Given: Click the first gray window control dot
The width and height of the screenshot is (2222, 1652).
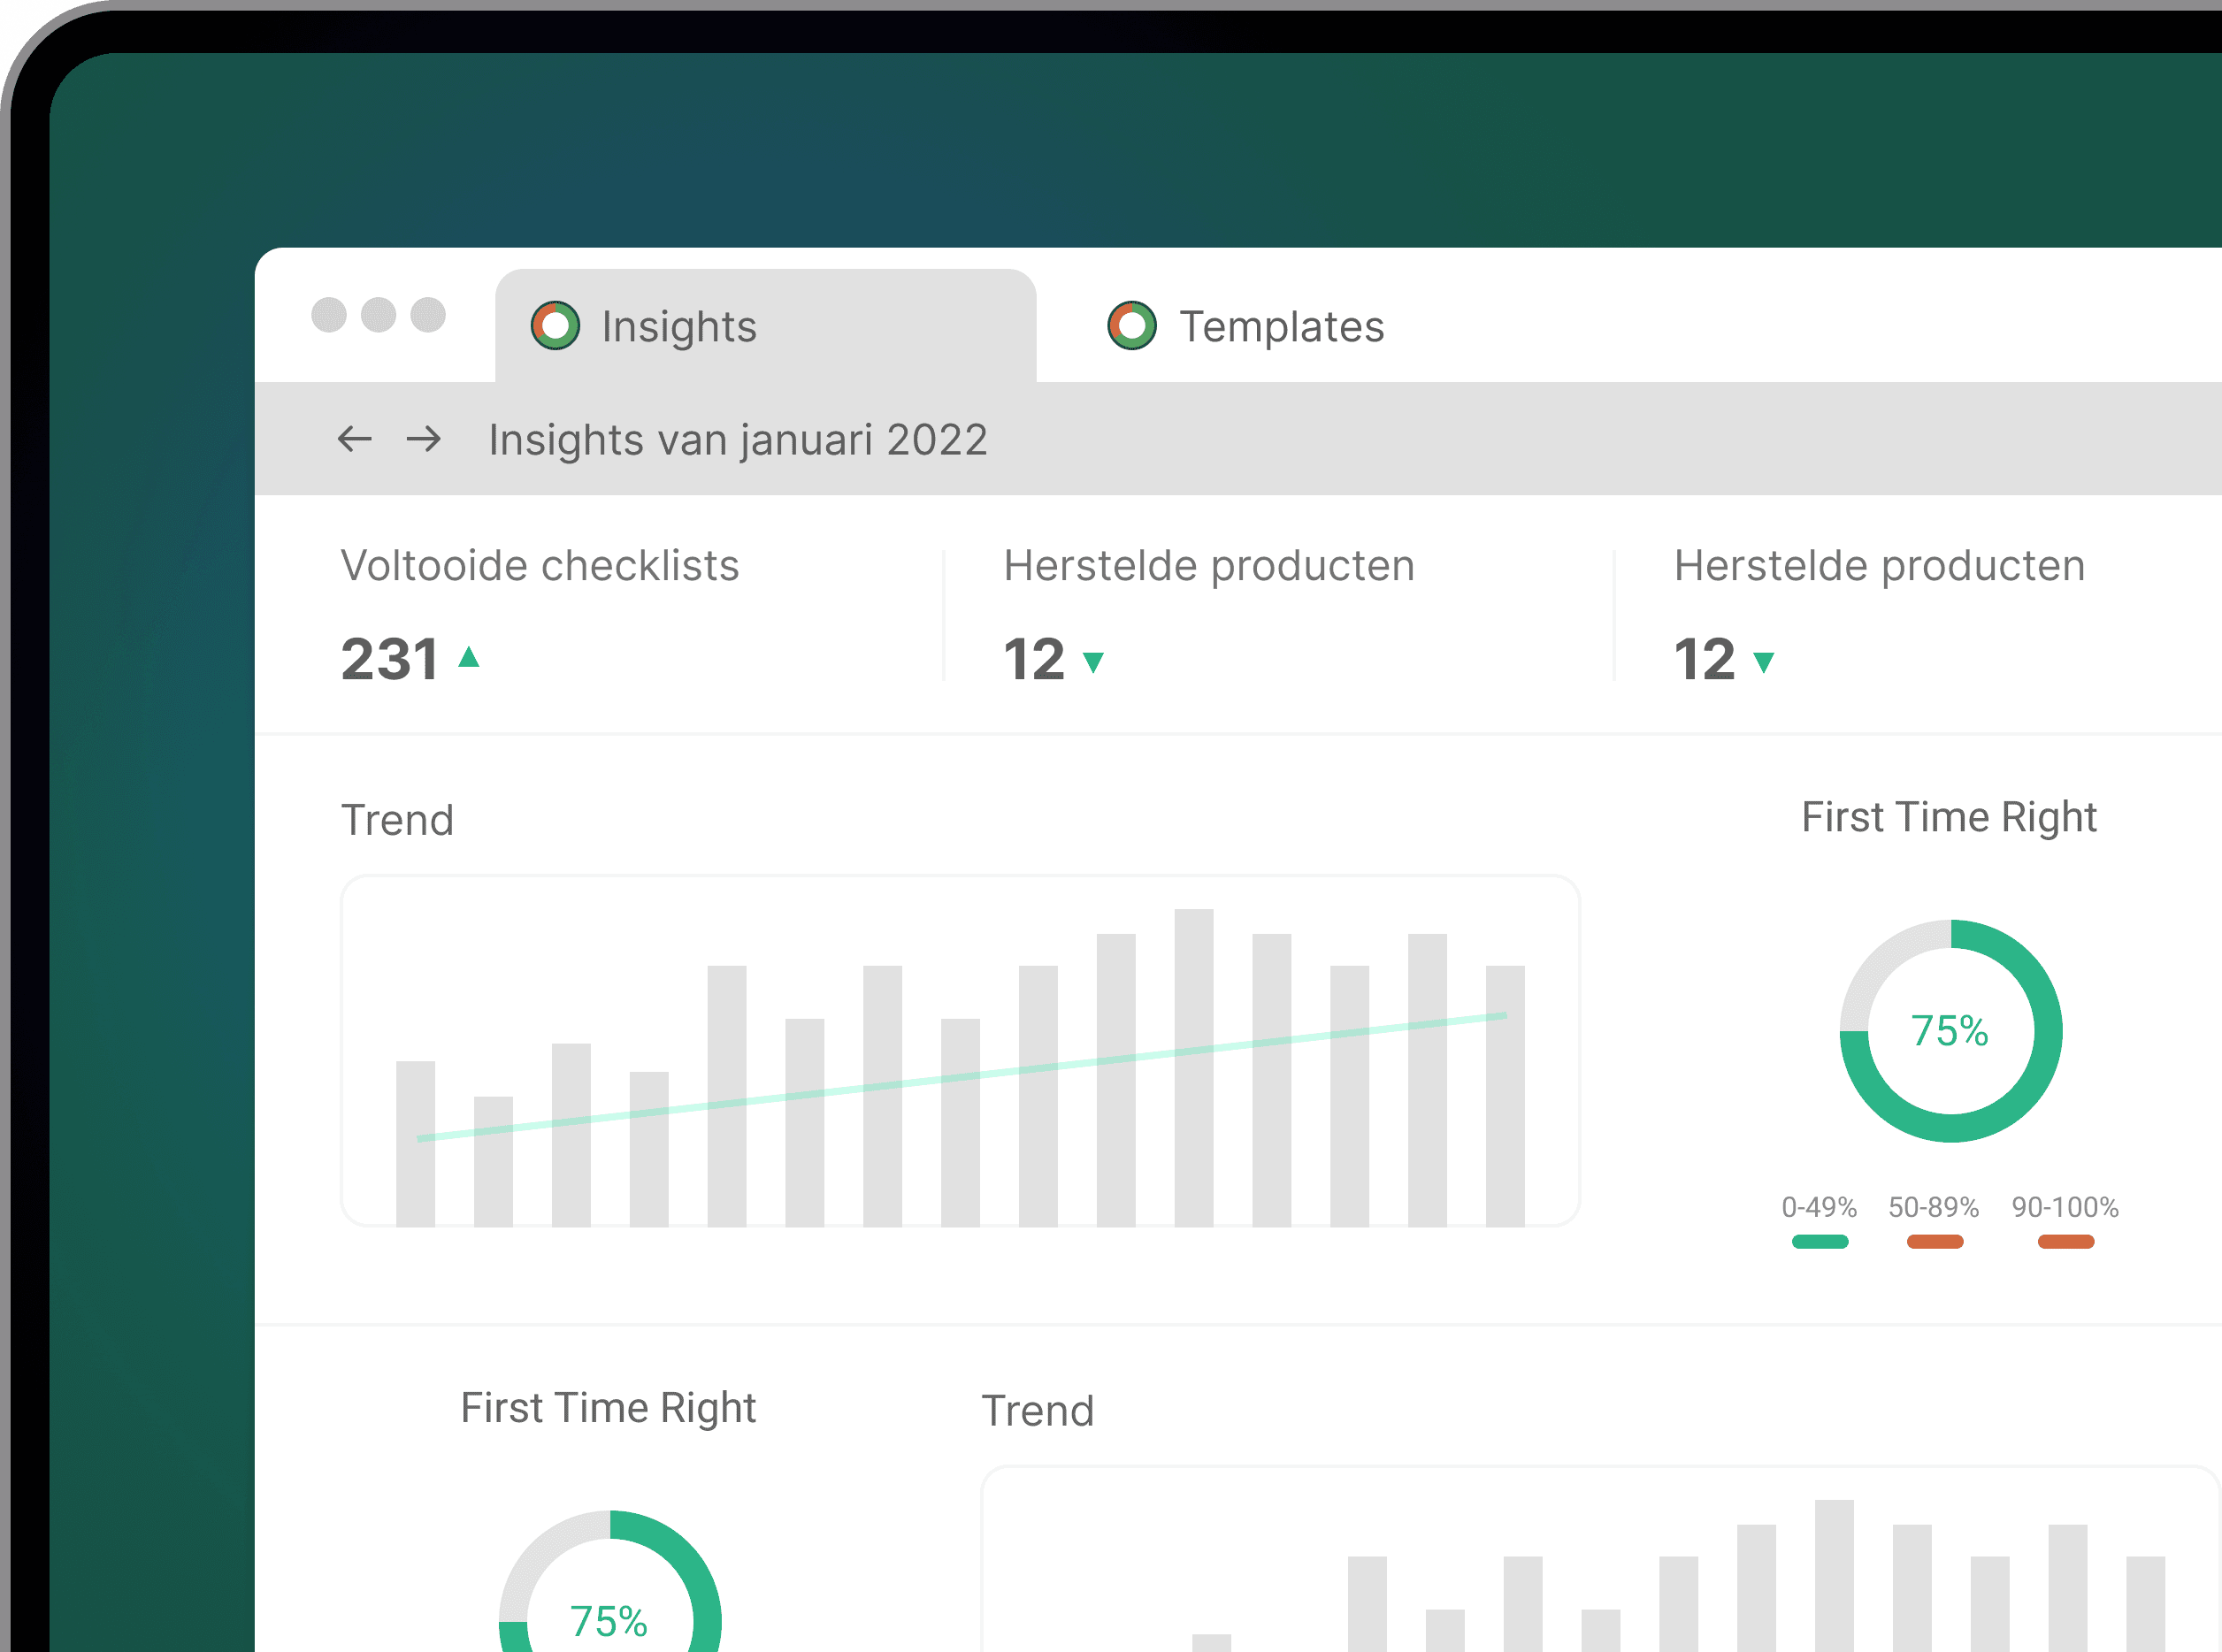Looking at the screenshot, I should pos(329,315).
